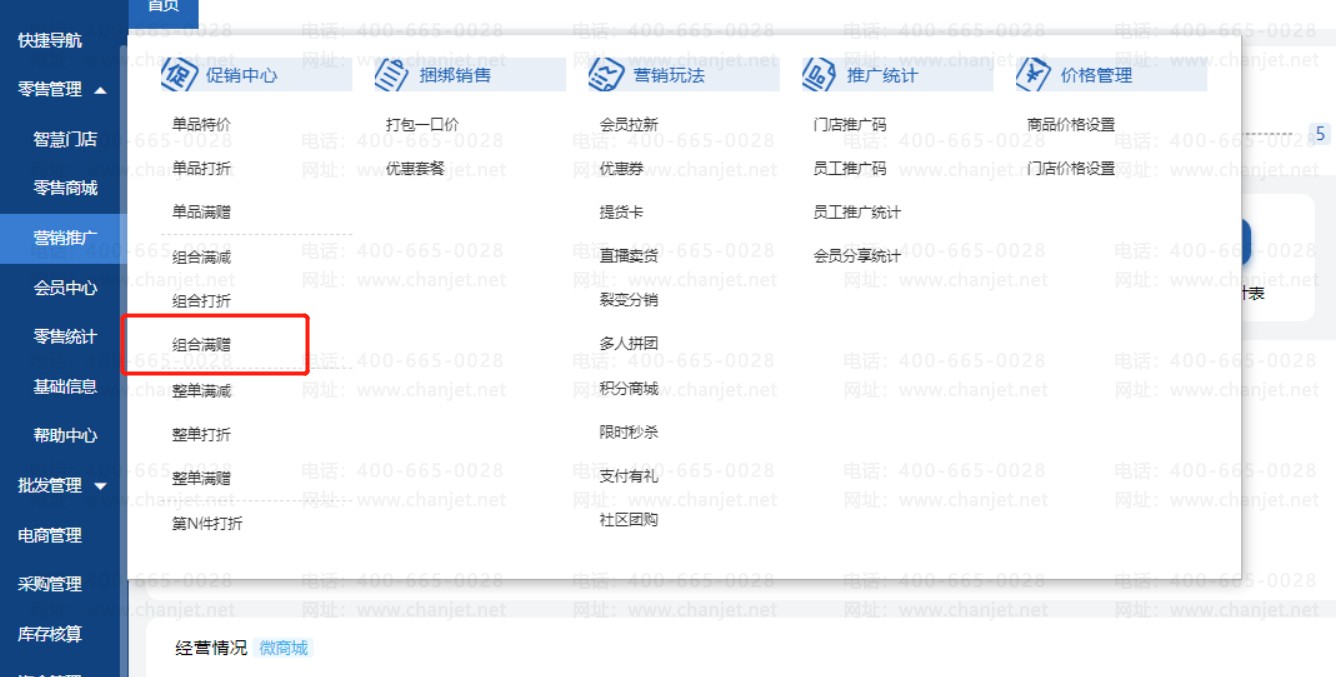Image resolution: width=1336 pixels, height=677 pixels.
Task: Open 智慧门店 in the sidebar
Action: (66, 139)
